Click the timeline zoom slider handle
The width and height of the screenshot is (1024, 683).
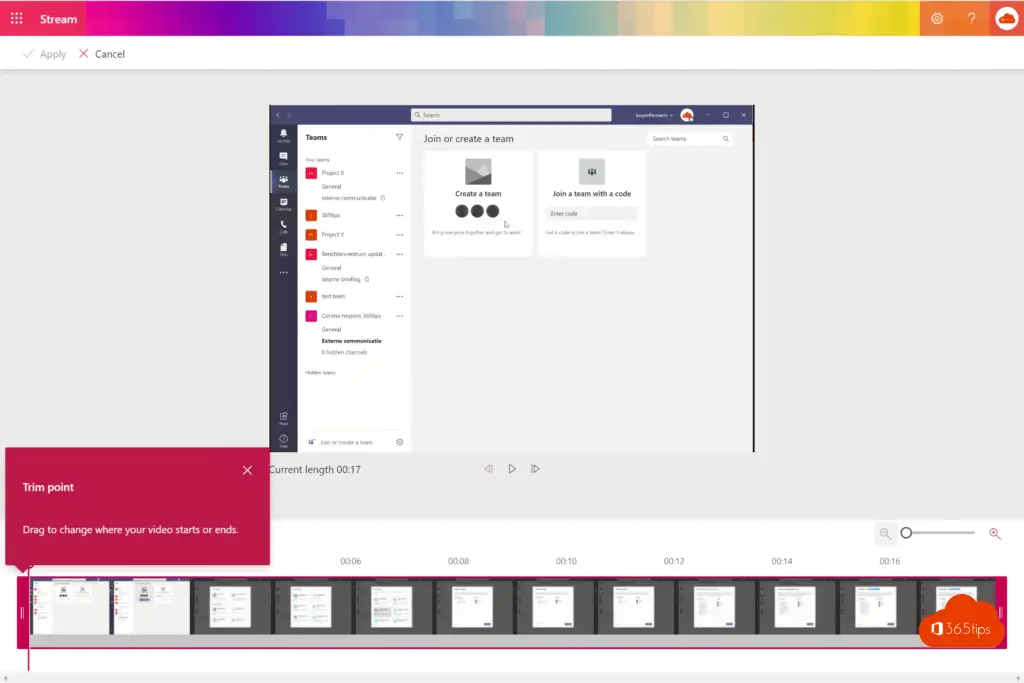point(906,533)
